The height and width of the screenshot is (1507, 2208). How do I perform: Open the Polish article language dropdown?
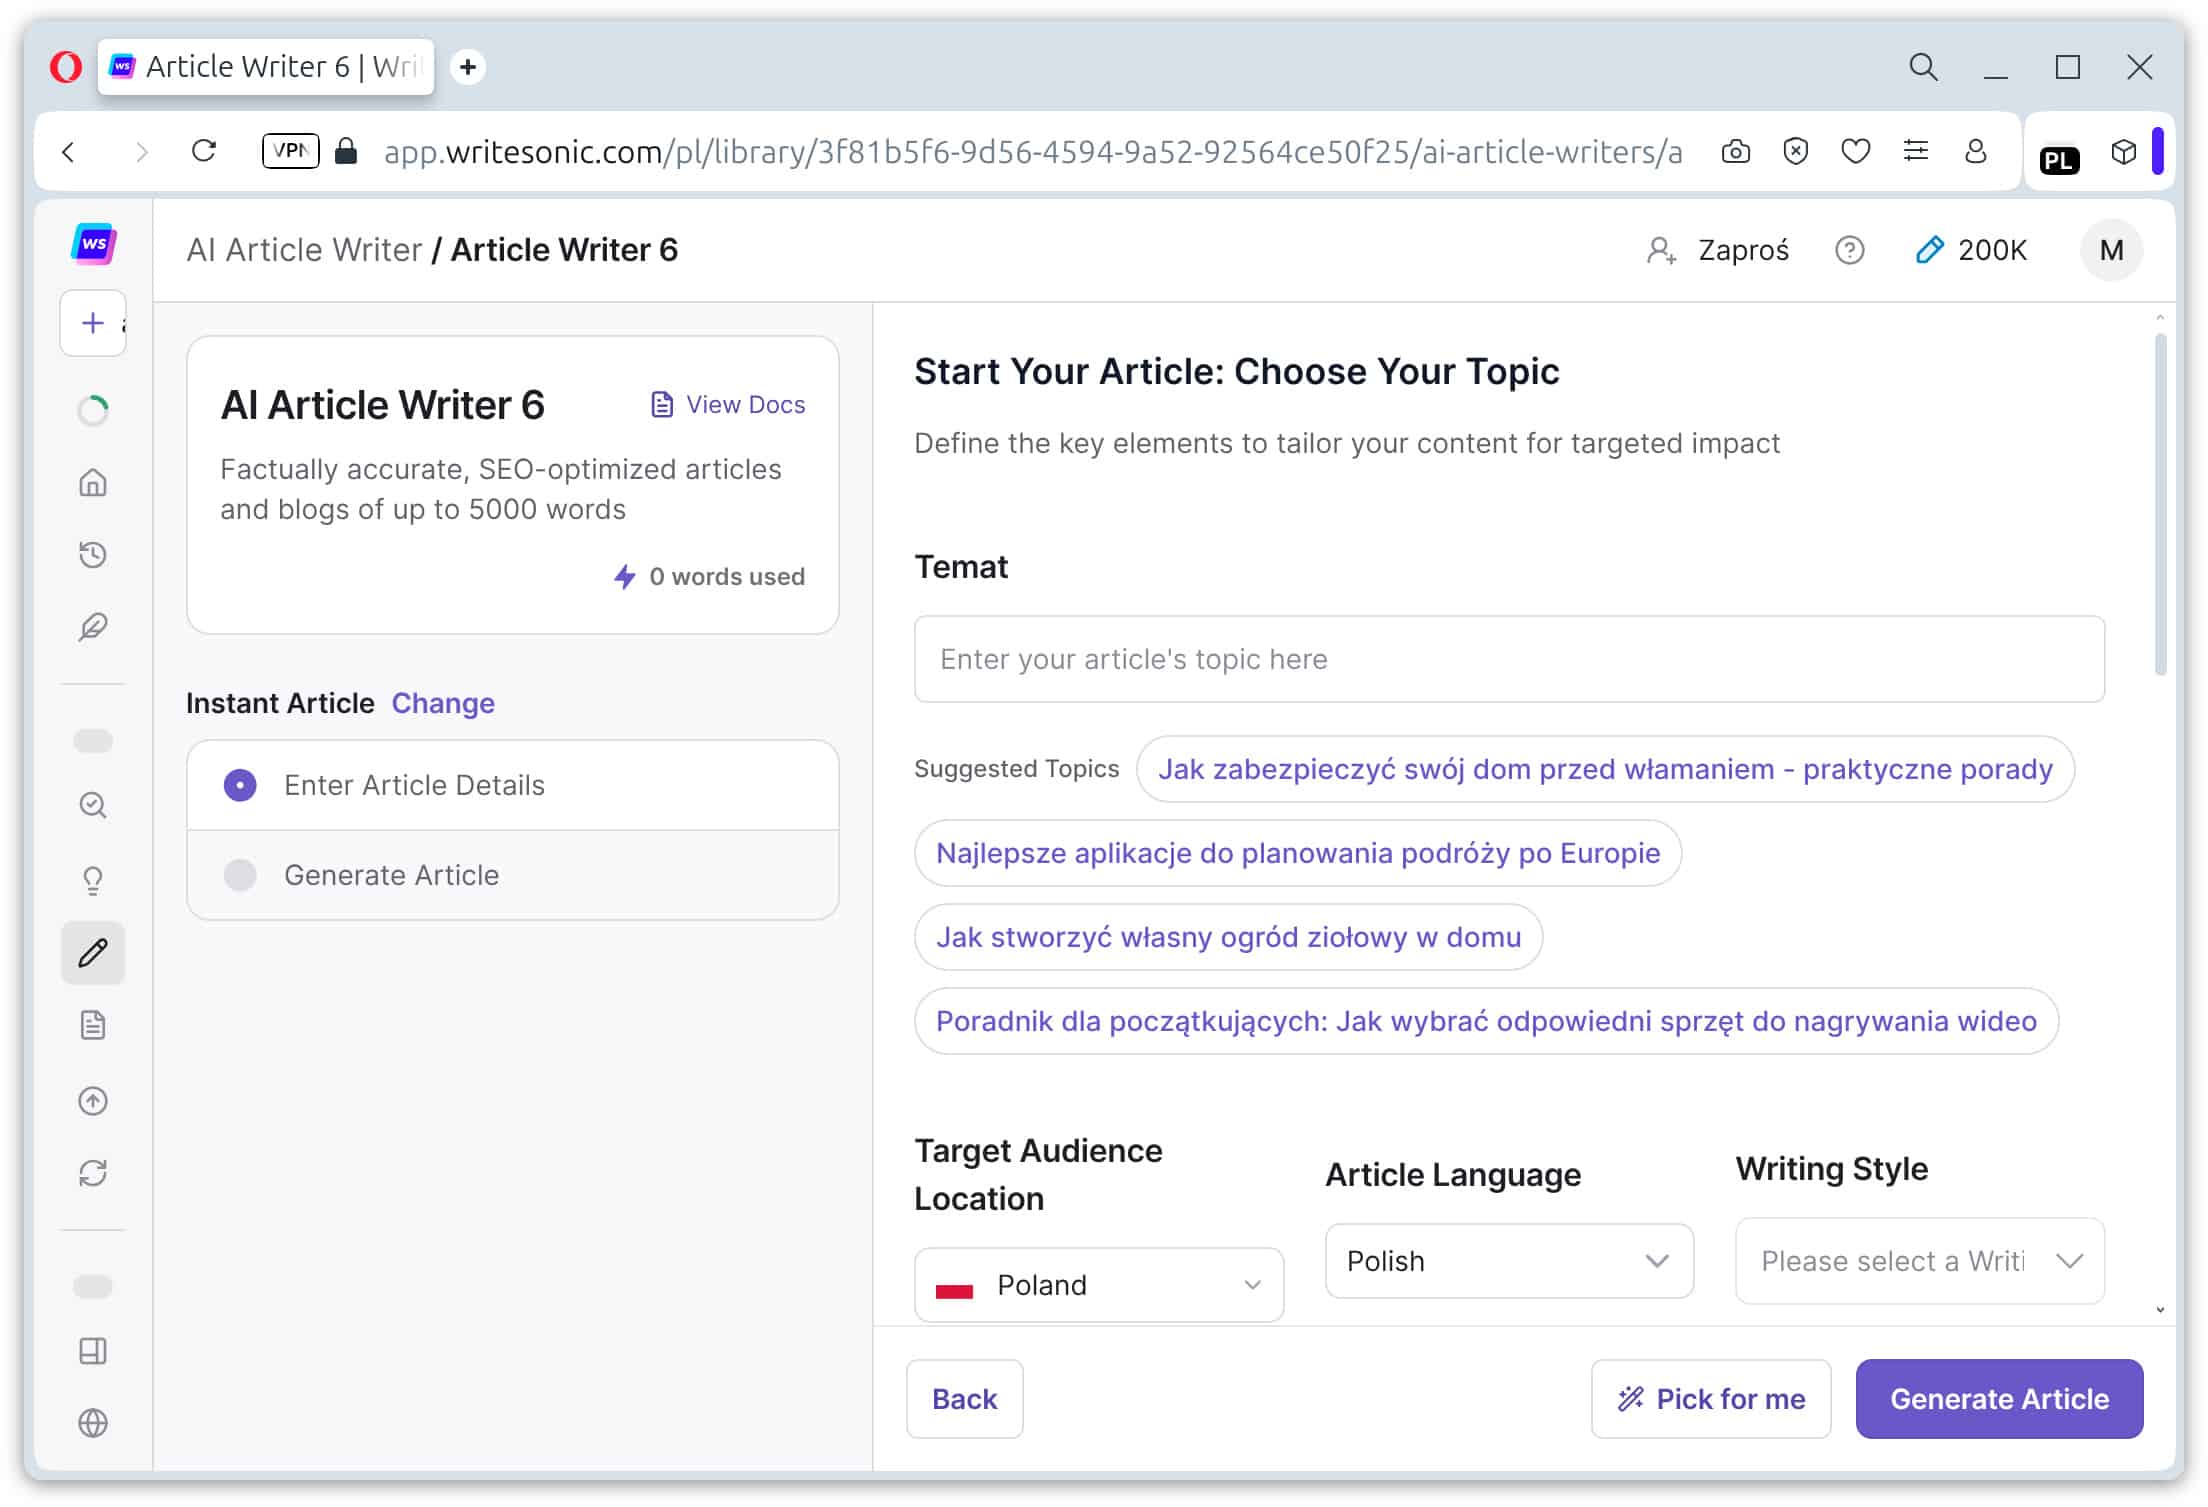(x=1509, y=1261)
